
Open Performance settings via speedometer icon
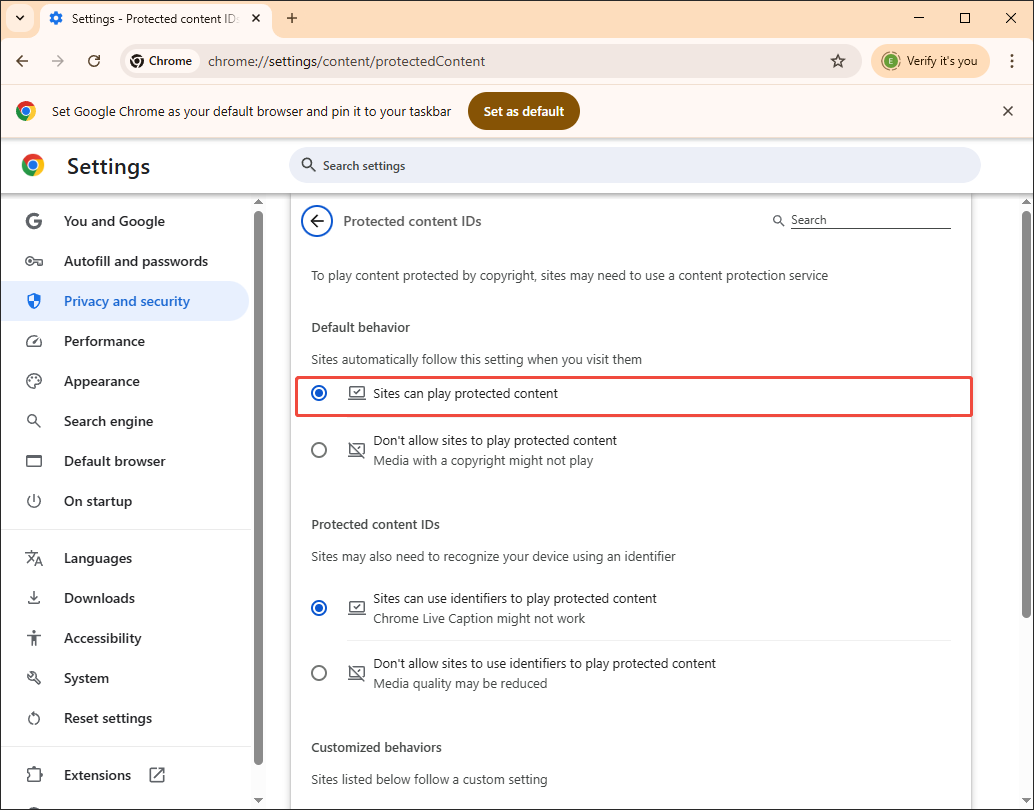[37, 341]
